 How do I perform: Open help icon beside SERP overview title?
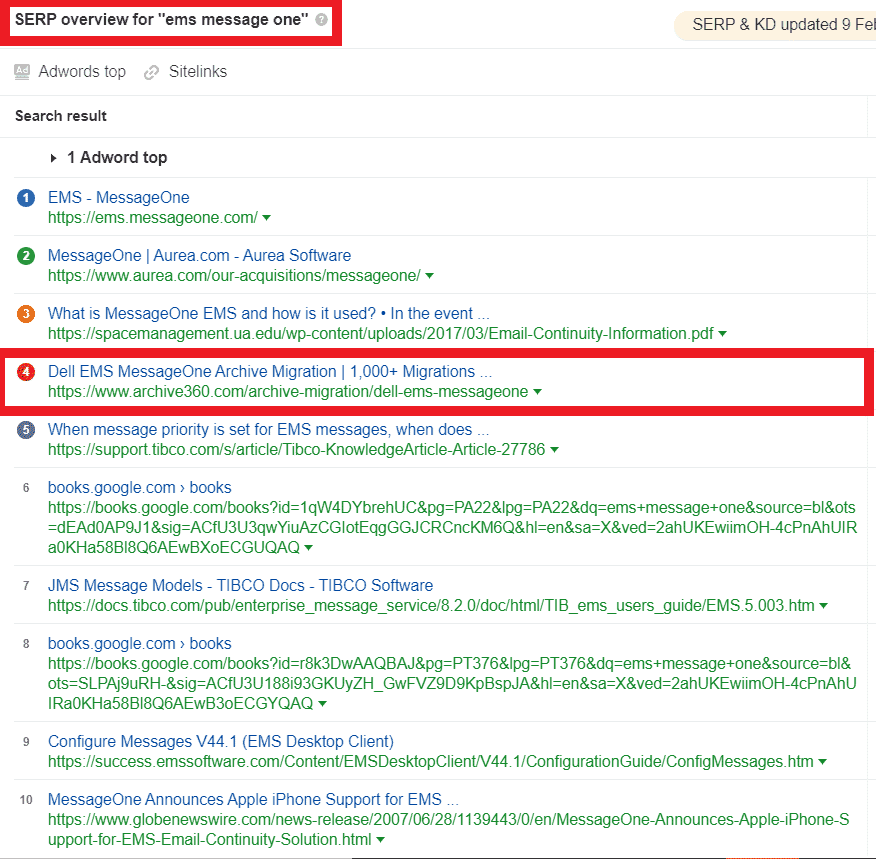point(321,20)
